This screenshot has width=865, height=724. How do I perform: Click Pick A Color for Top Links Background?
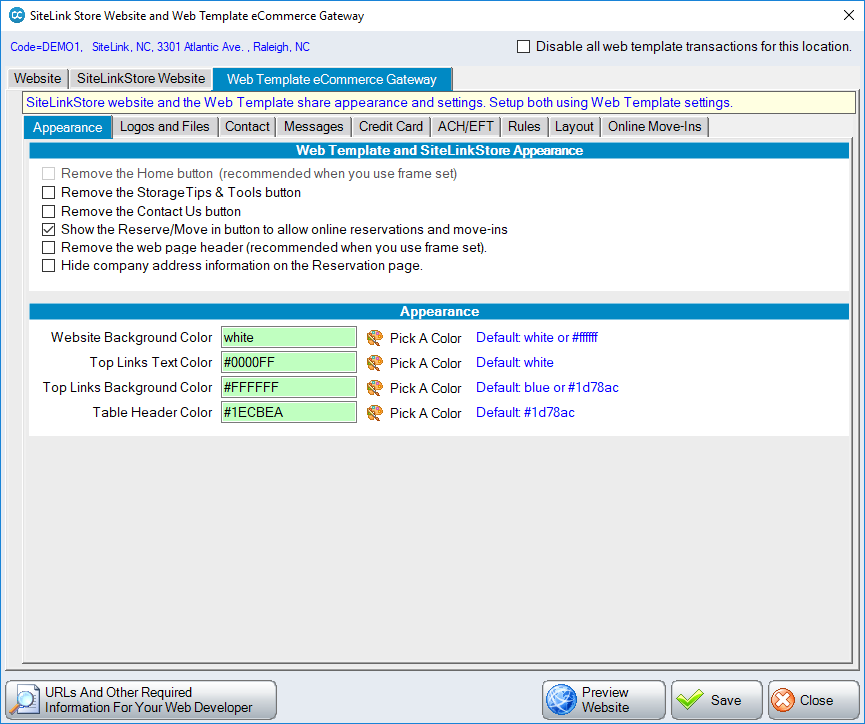coord(425,388)
